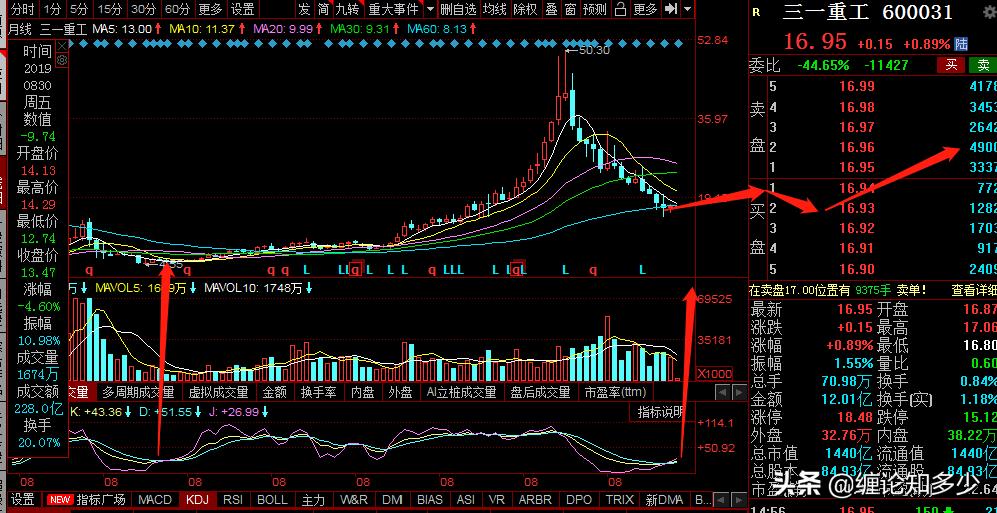The height and width of the screenshot is (513, 997).
Task: Click the 月线 period label
Action: [22, 29]
